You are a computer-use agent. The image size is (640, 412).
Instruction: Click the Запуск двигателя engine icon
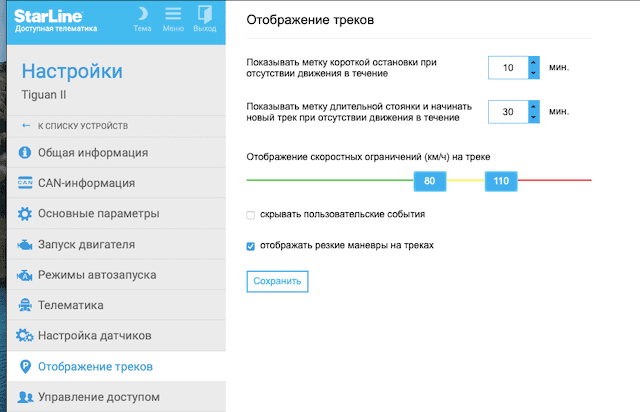(x=25, y=244)
